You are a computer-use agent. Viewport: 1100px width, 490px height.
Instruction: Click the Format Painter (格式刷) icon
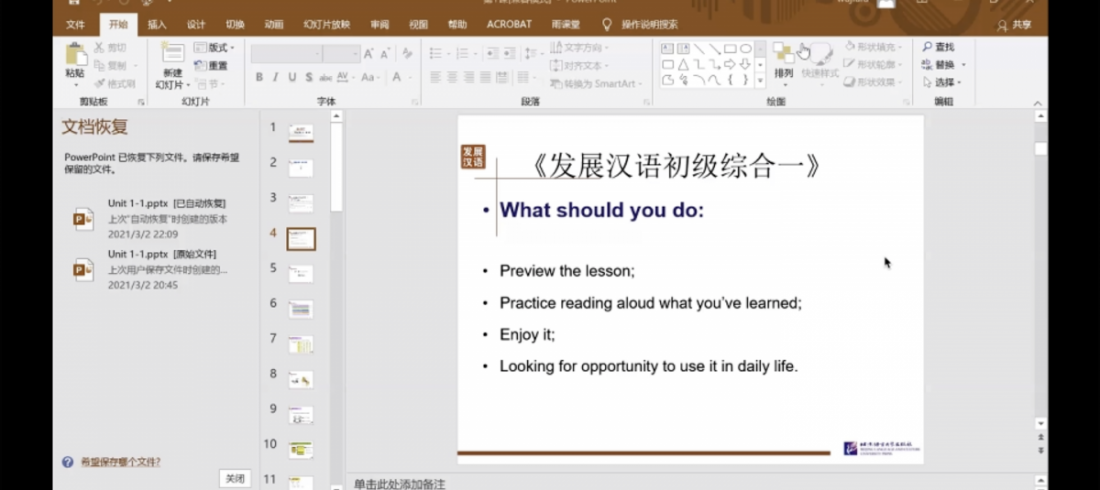(99, 84)
